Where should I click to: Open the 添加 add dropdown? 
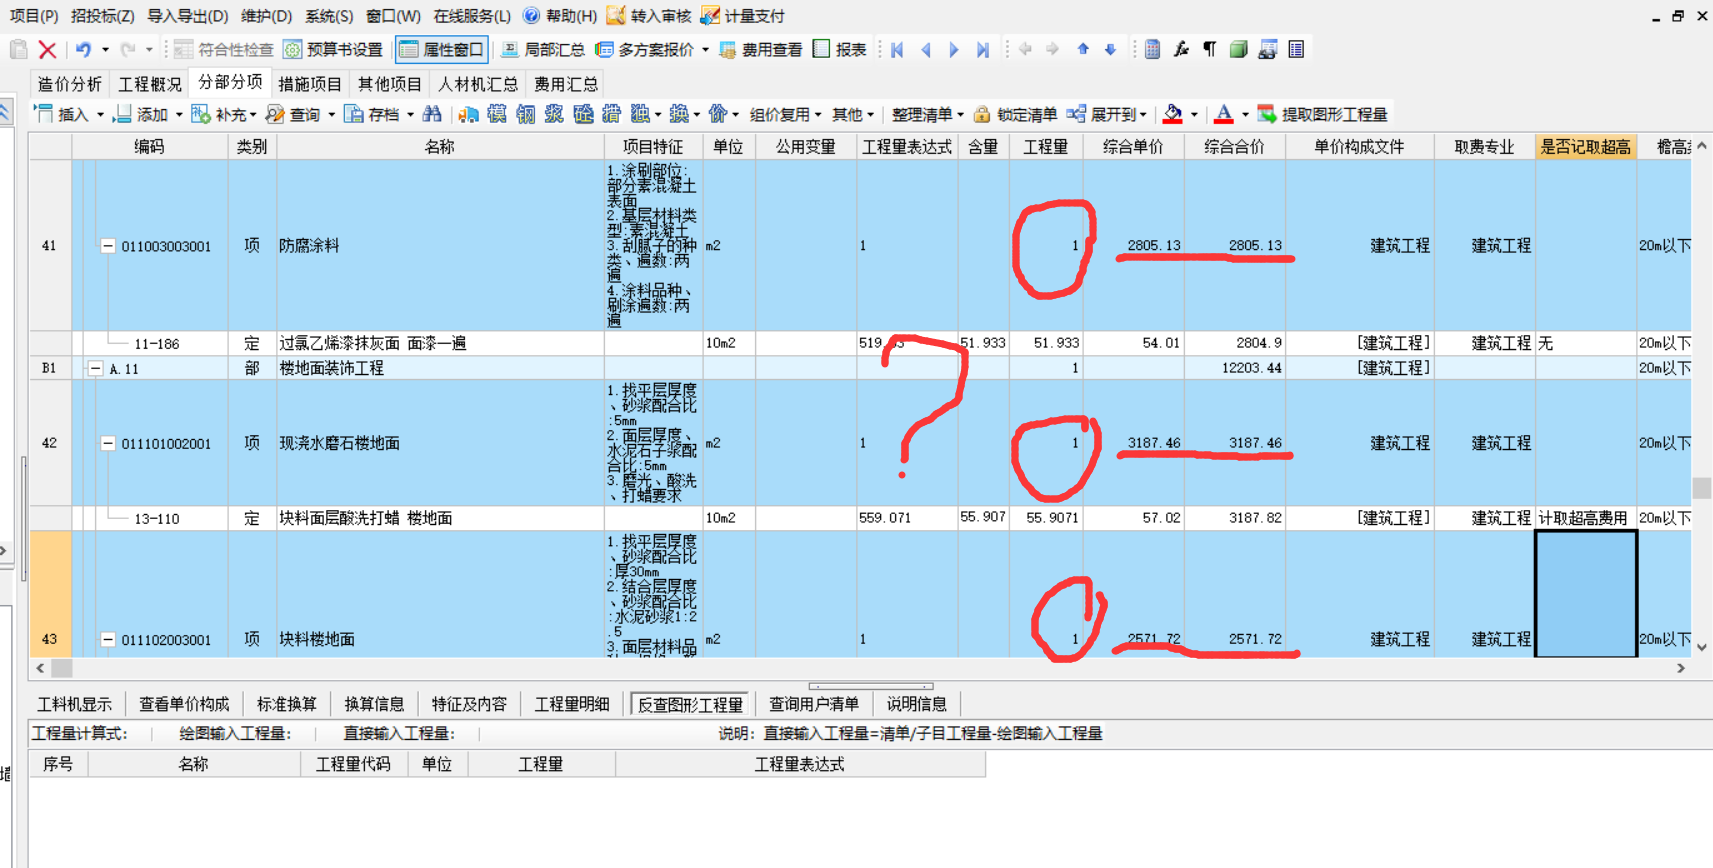point(179,115)
